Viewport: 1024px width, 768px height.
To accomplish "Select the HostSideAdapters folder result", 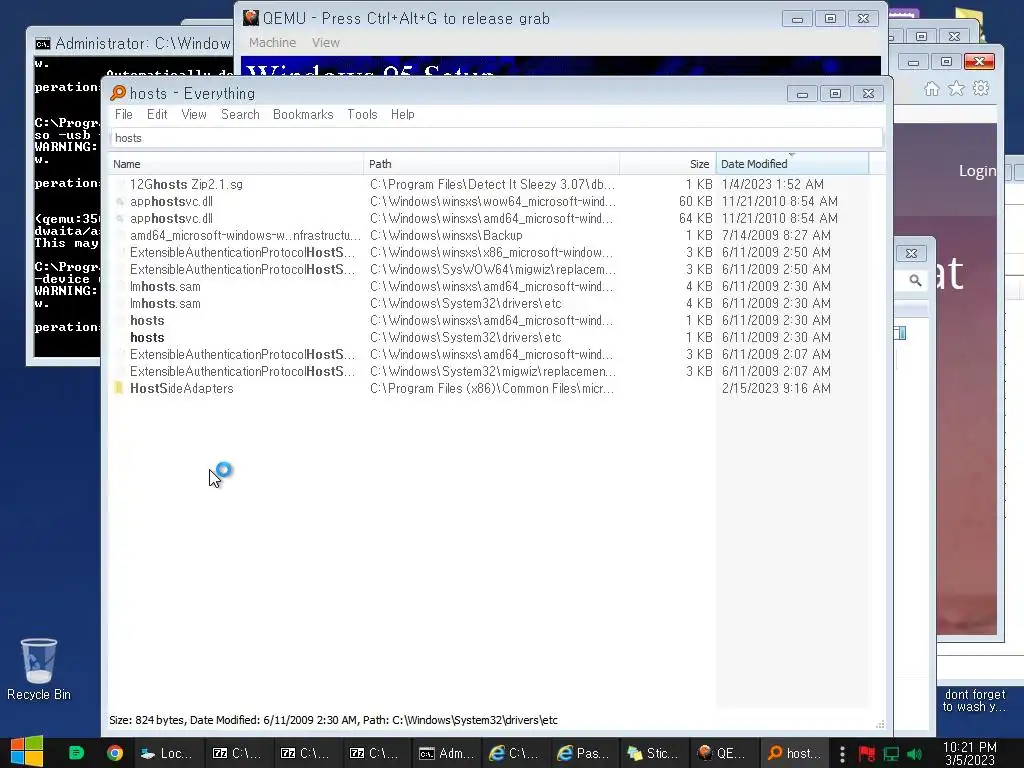I will 182,389.
